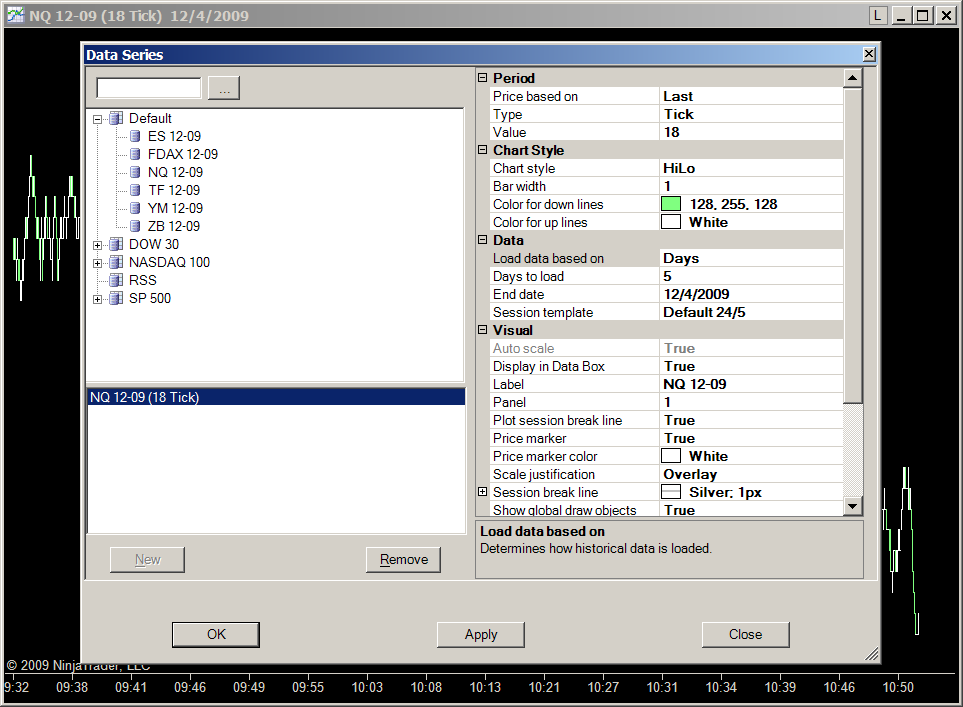The image size is (963, 707).
Task: Select FDAX 12-09 in instrument tree
Action: pyautogui.click(x=183, y=154)
